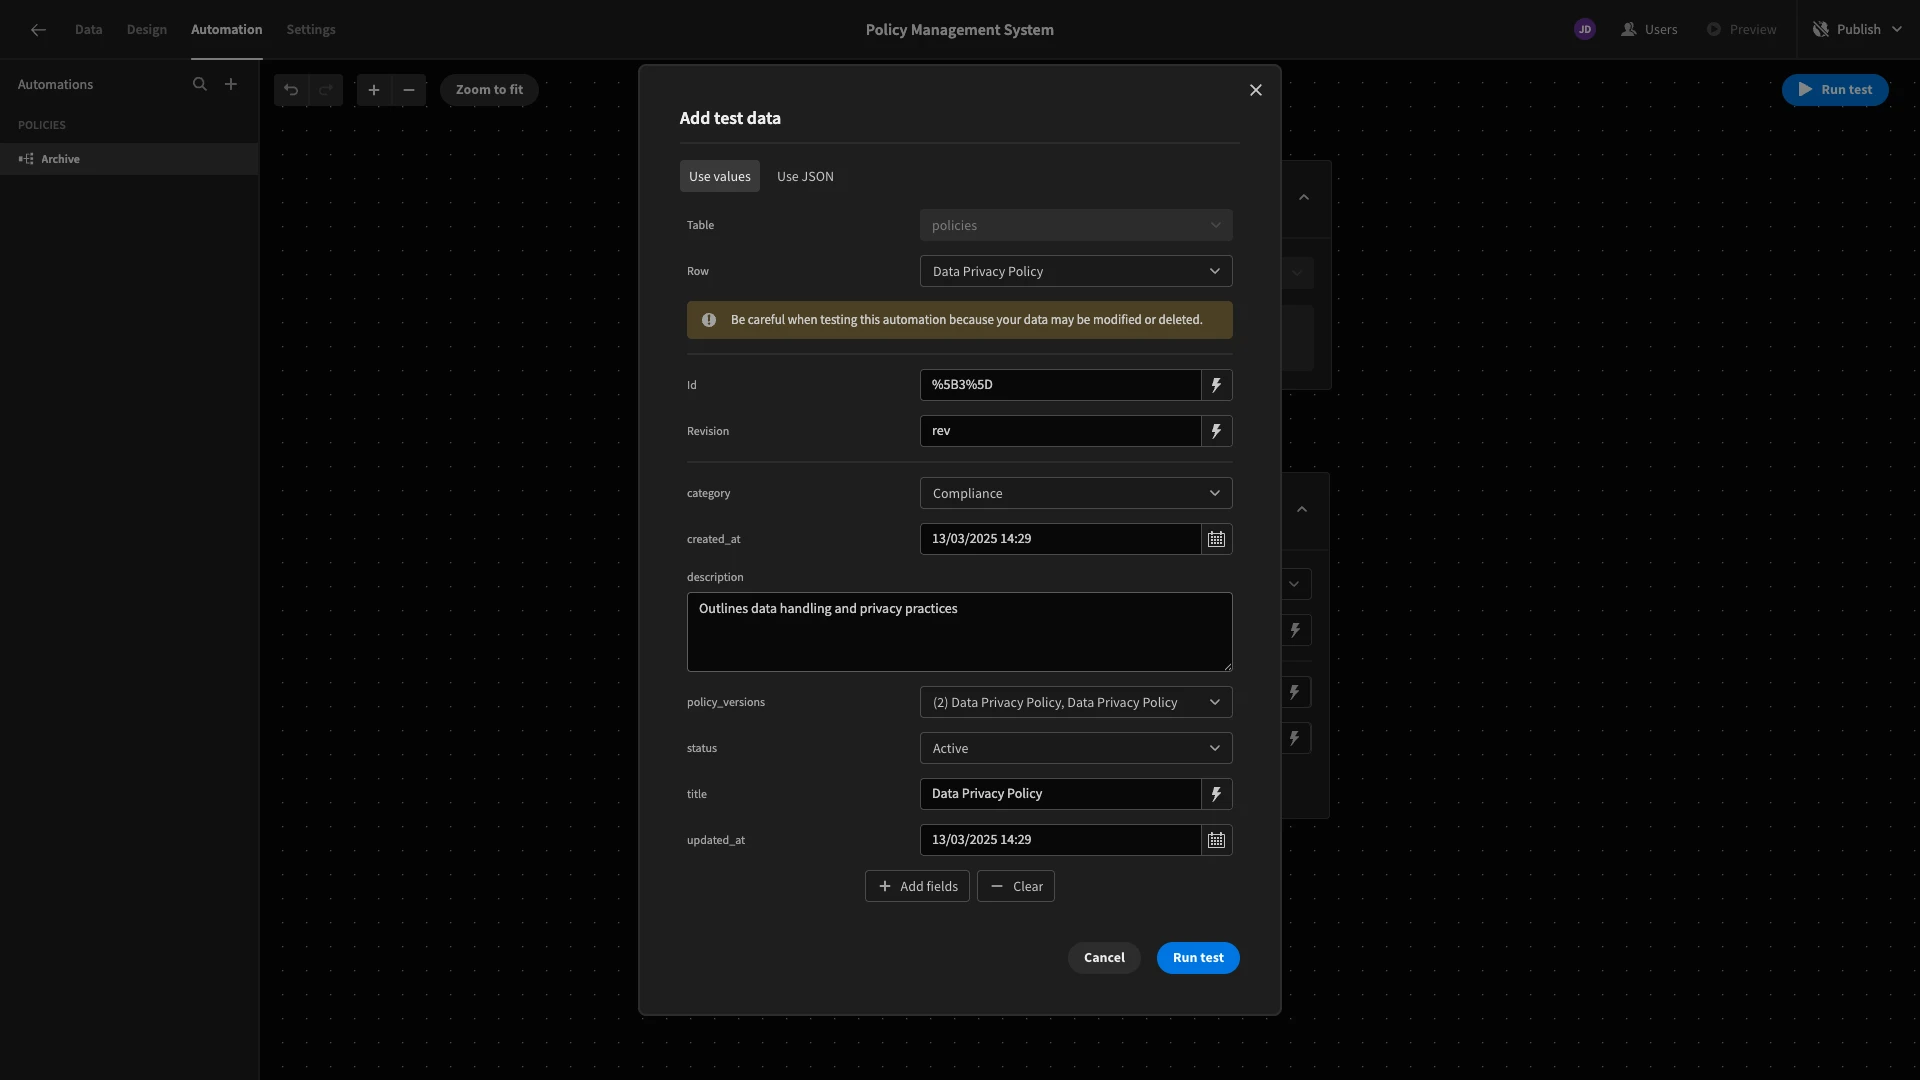Click the JD user avatar
1920x1080 pixels.
[1585, 30]
